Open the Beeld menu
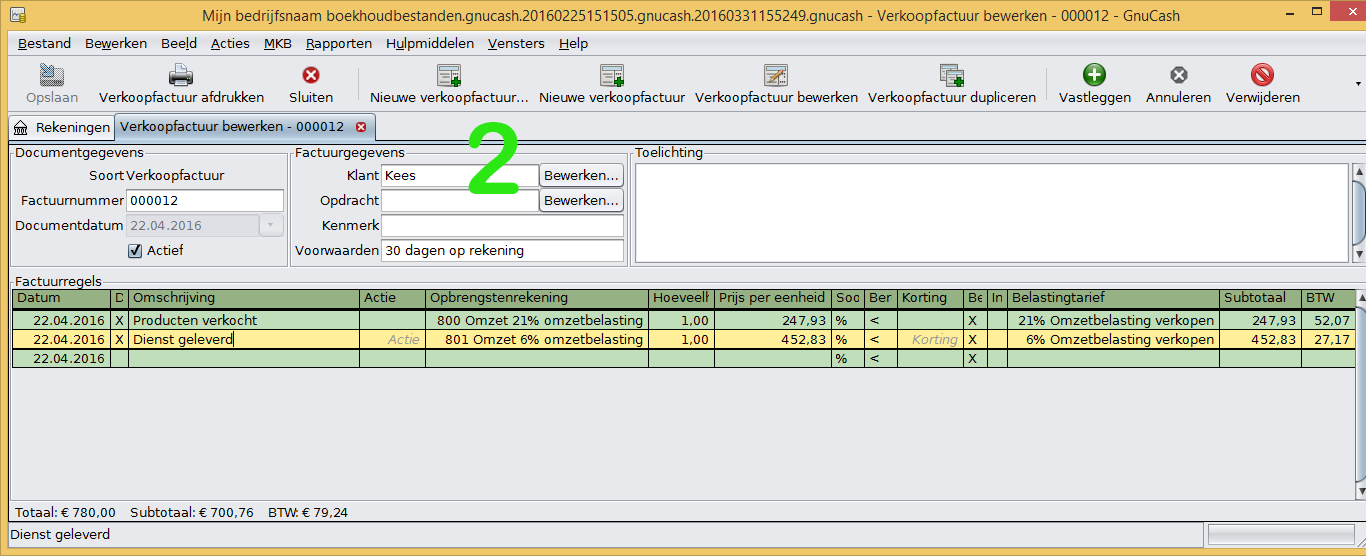 point(179,43)
